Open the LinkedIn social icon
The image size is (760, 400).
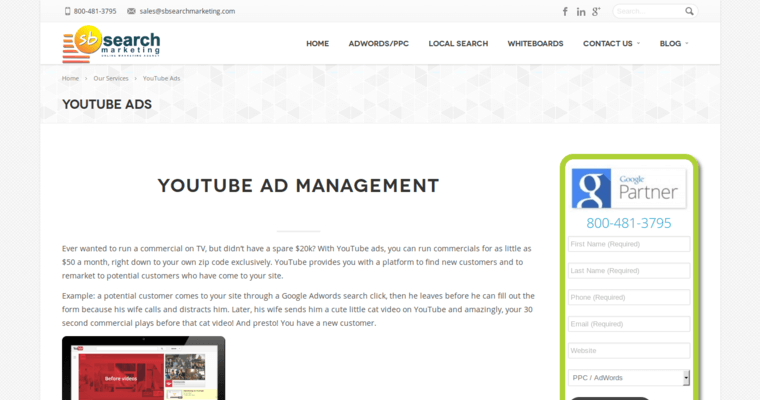pyautogui.click(x=581, y=12)
